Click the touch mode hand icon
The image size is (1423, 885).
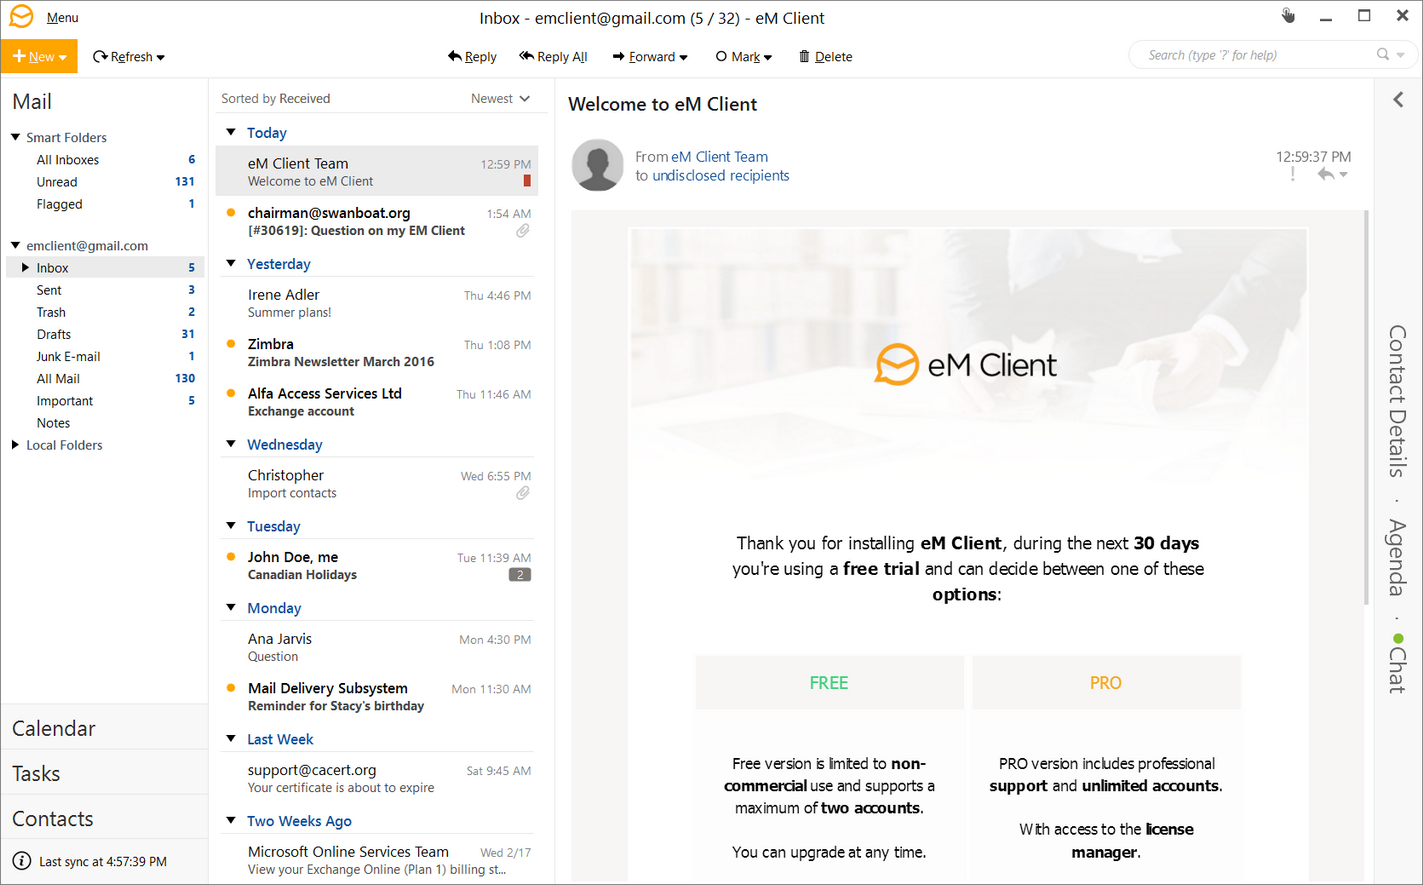1288,15
